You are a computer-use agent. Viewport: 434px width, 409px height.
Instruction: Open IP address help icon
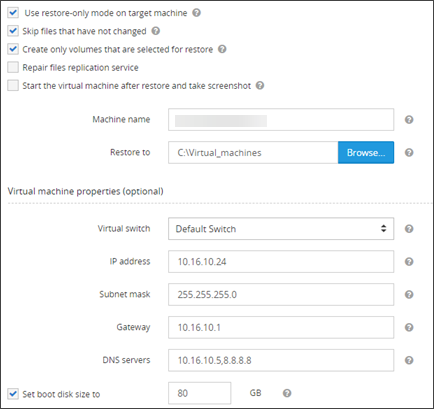tap(409, 262)
